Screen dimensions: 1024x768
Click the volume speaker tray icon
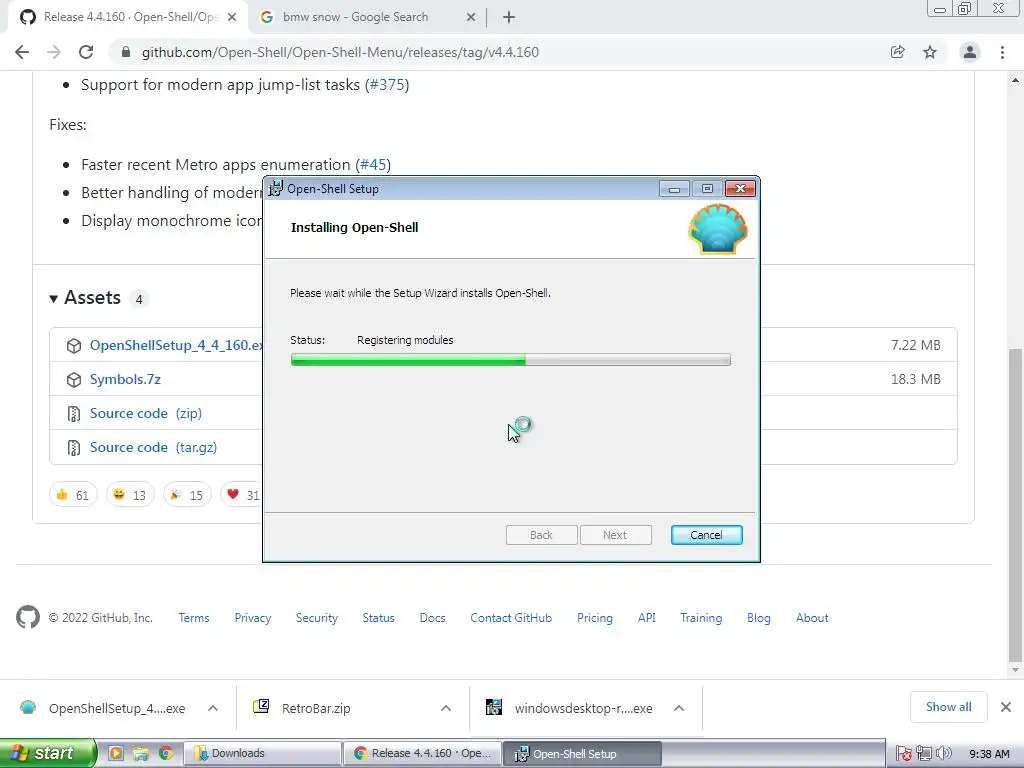(x=944, y=754)
